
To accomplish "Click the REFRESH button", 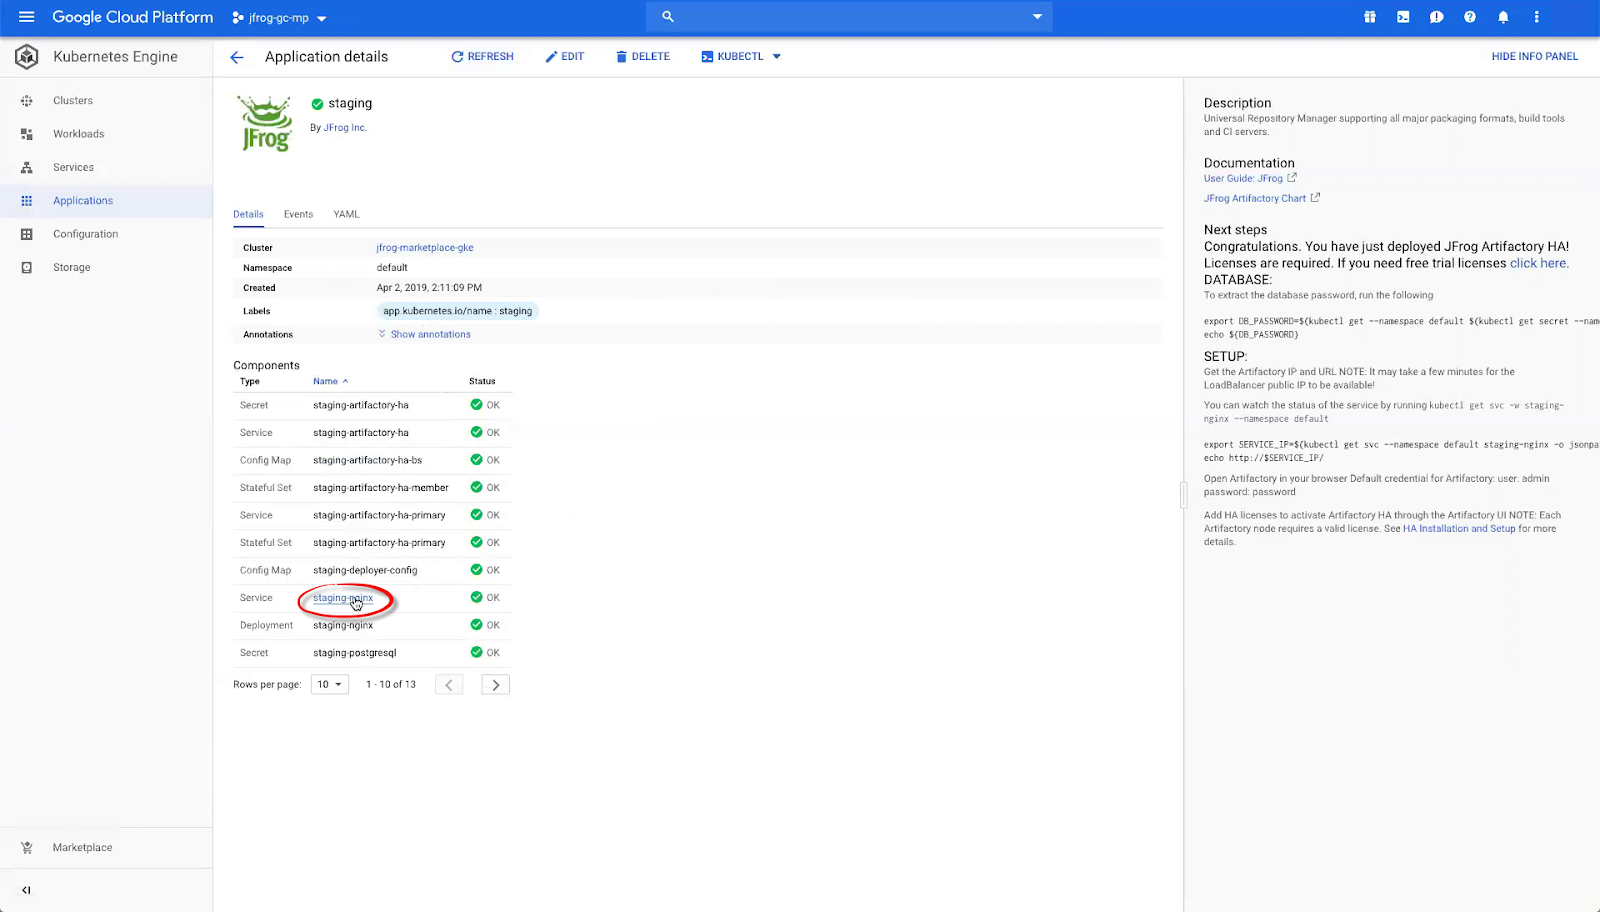I will tap(482, 57).
